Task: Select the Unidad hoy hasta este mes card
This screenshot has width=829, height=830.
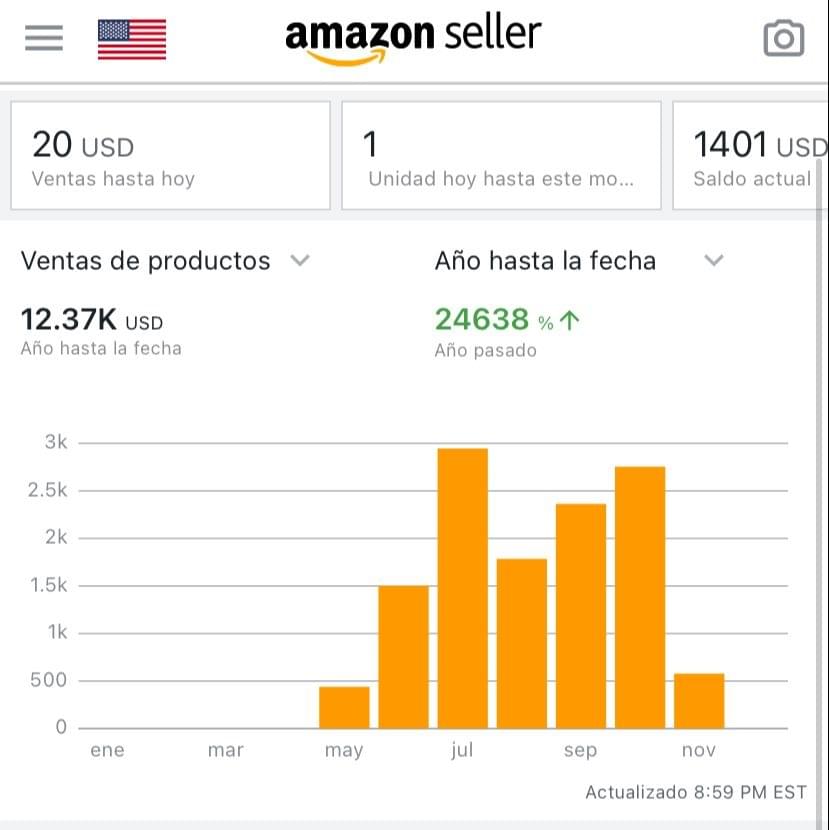Action: 501,157
